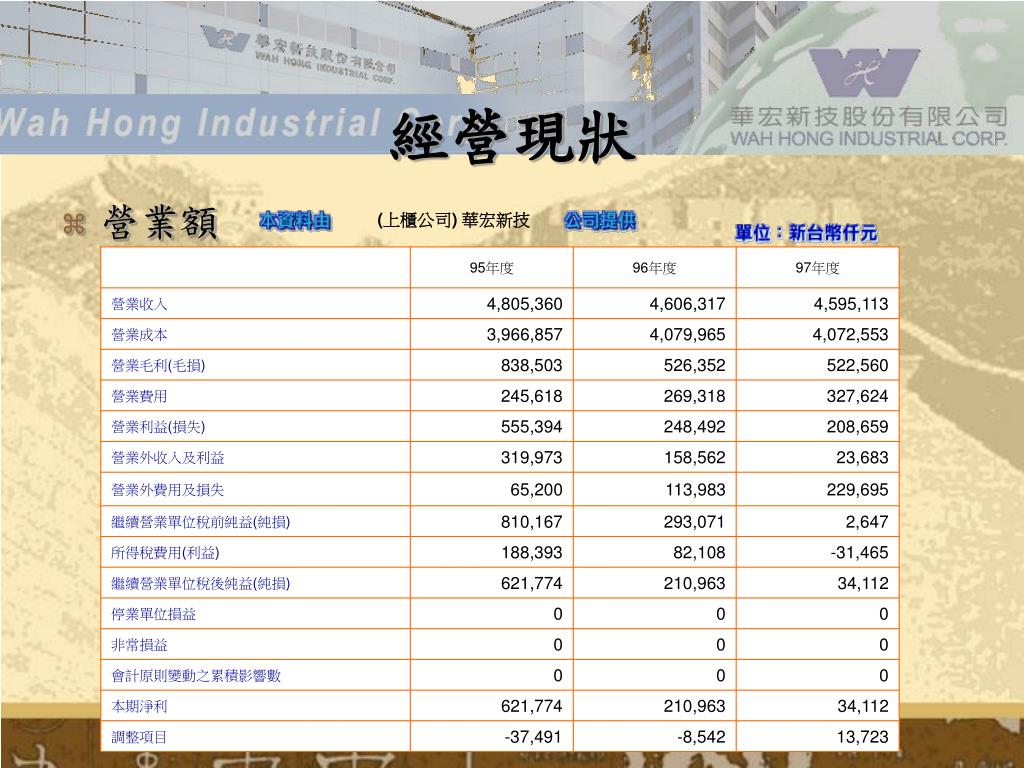Viewport: 1024px width, 768px height.
Task: Click the 營業毛利(毛損) row label
Action: pos(158,365)
